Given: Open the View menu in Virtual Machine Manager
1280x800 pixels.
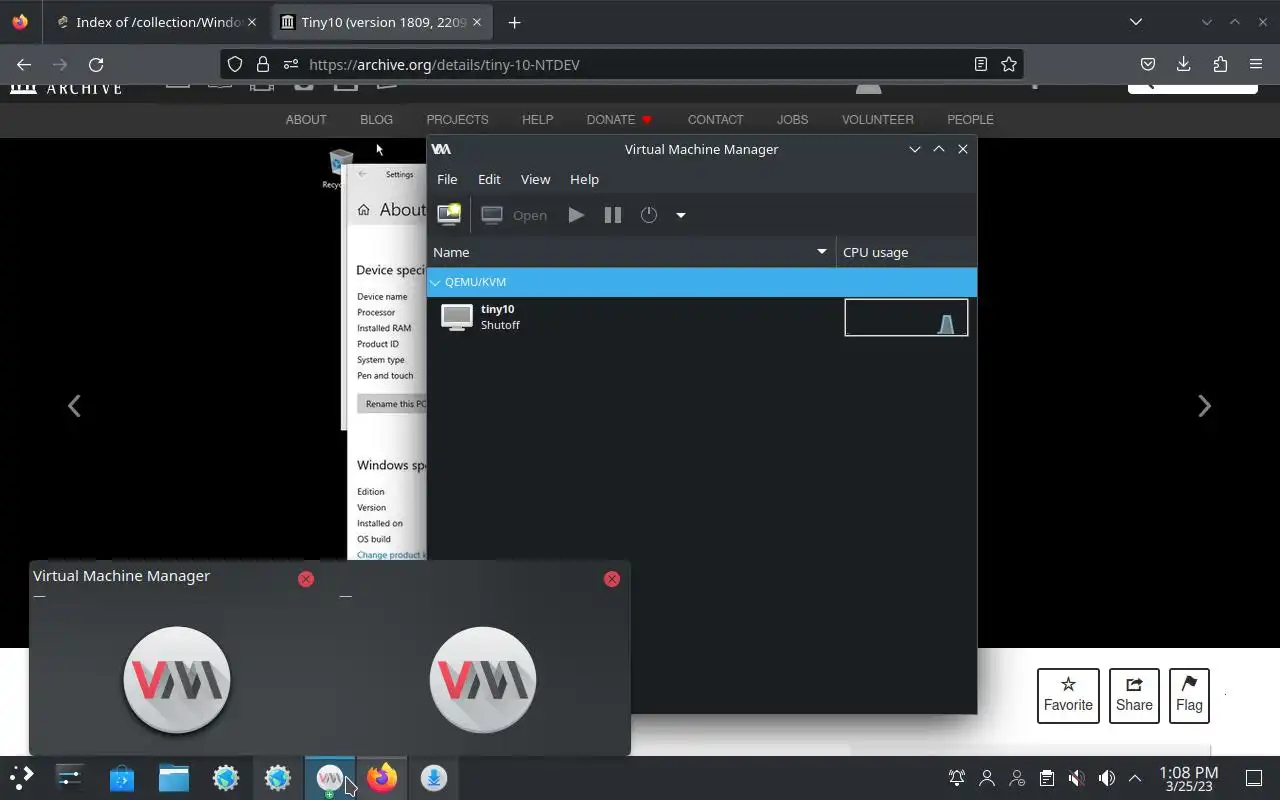Looking at the screenshot, I should (x=535, y=179).
